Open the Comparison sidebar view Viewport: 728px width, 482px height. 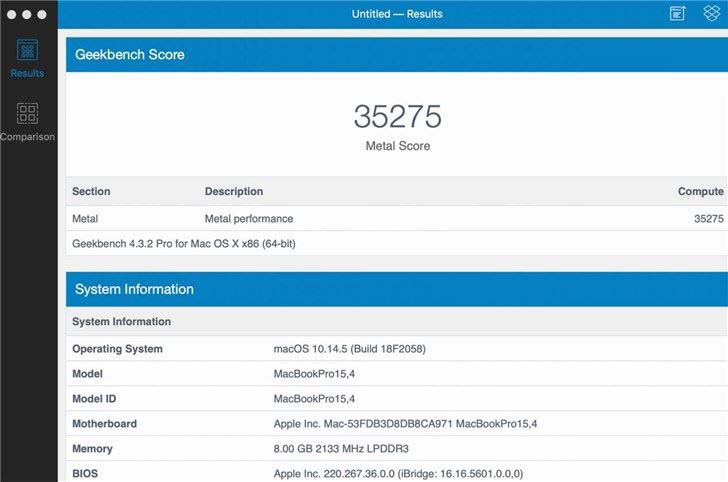pyautogui.click(x=27, y=122)
